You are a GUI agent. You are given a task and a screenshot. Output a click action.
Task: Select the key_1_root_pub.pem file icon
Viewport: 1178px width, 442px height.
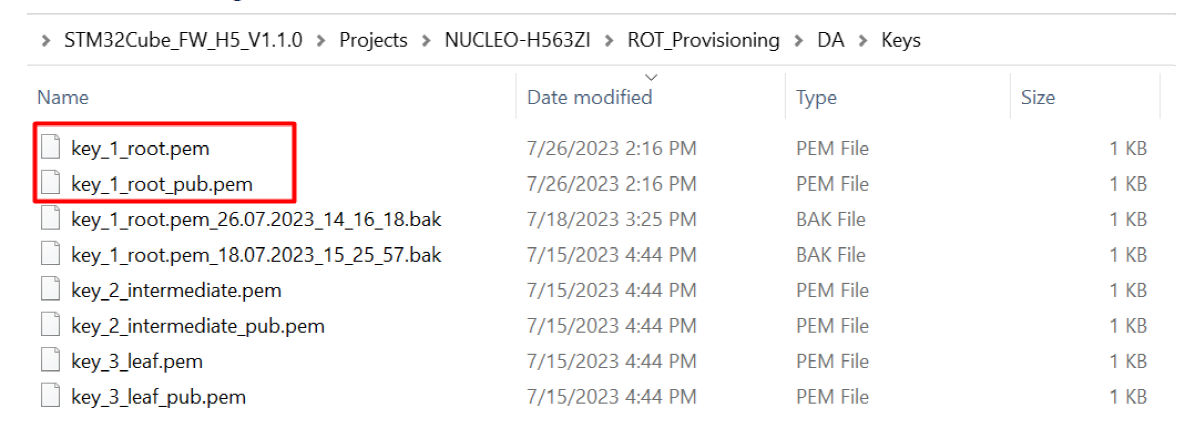(50, 183)
